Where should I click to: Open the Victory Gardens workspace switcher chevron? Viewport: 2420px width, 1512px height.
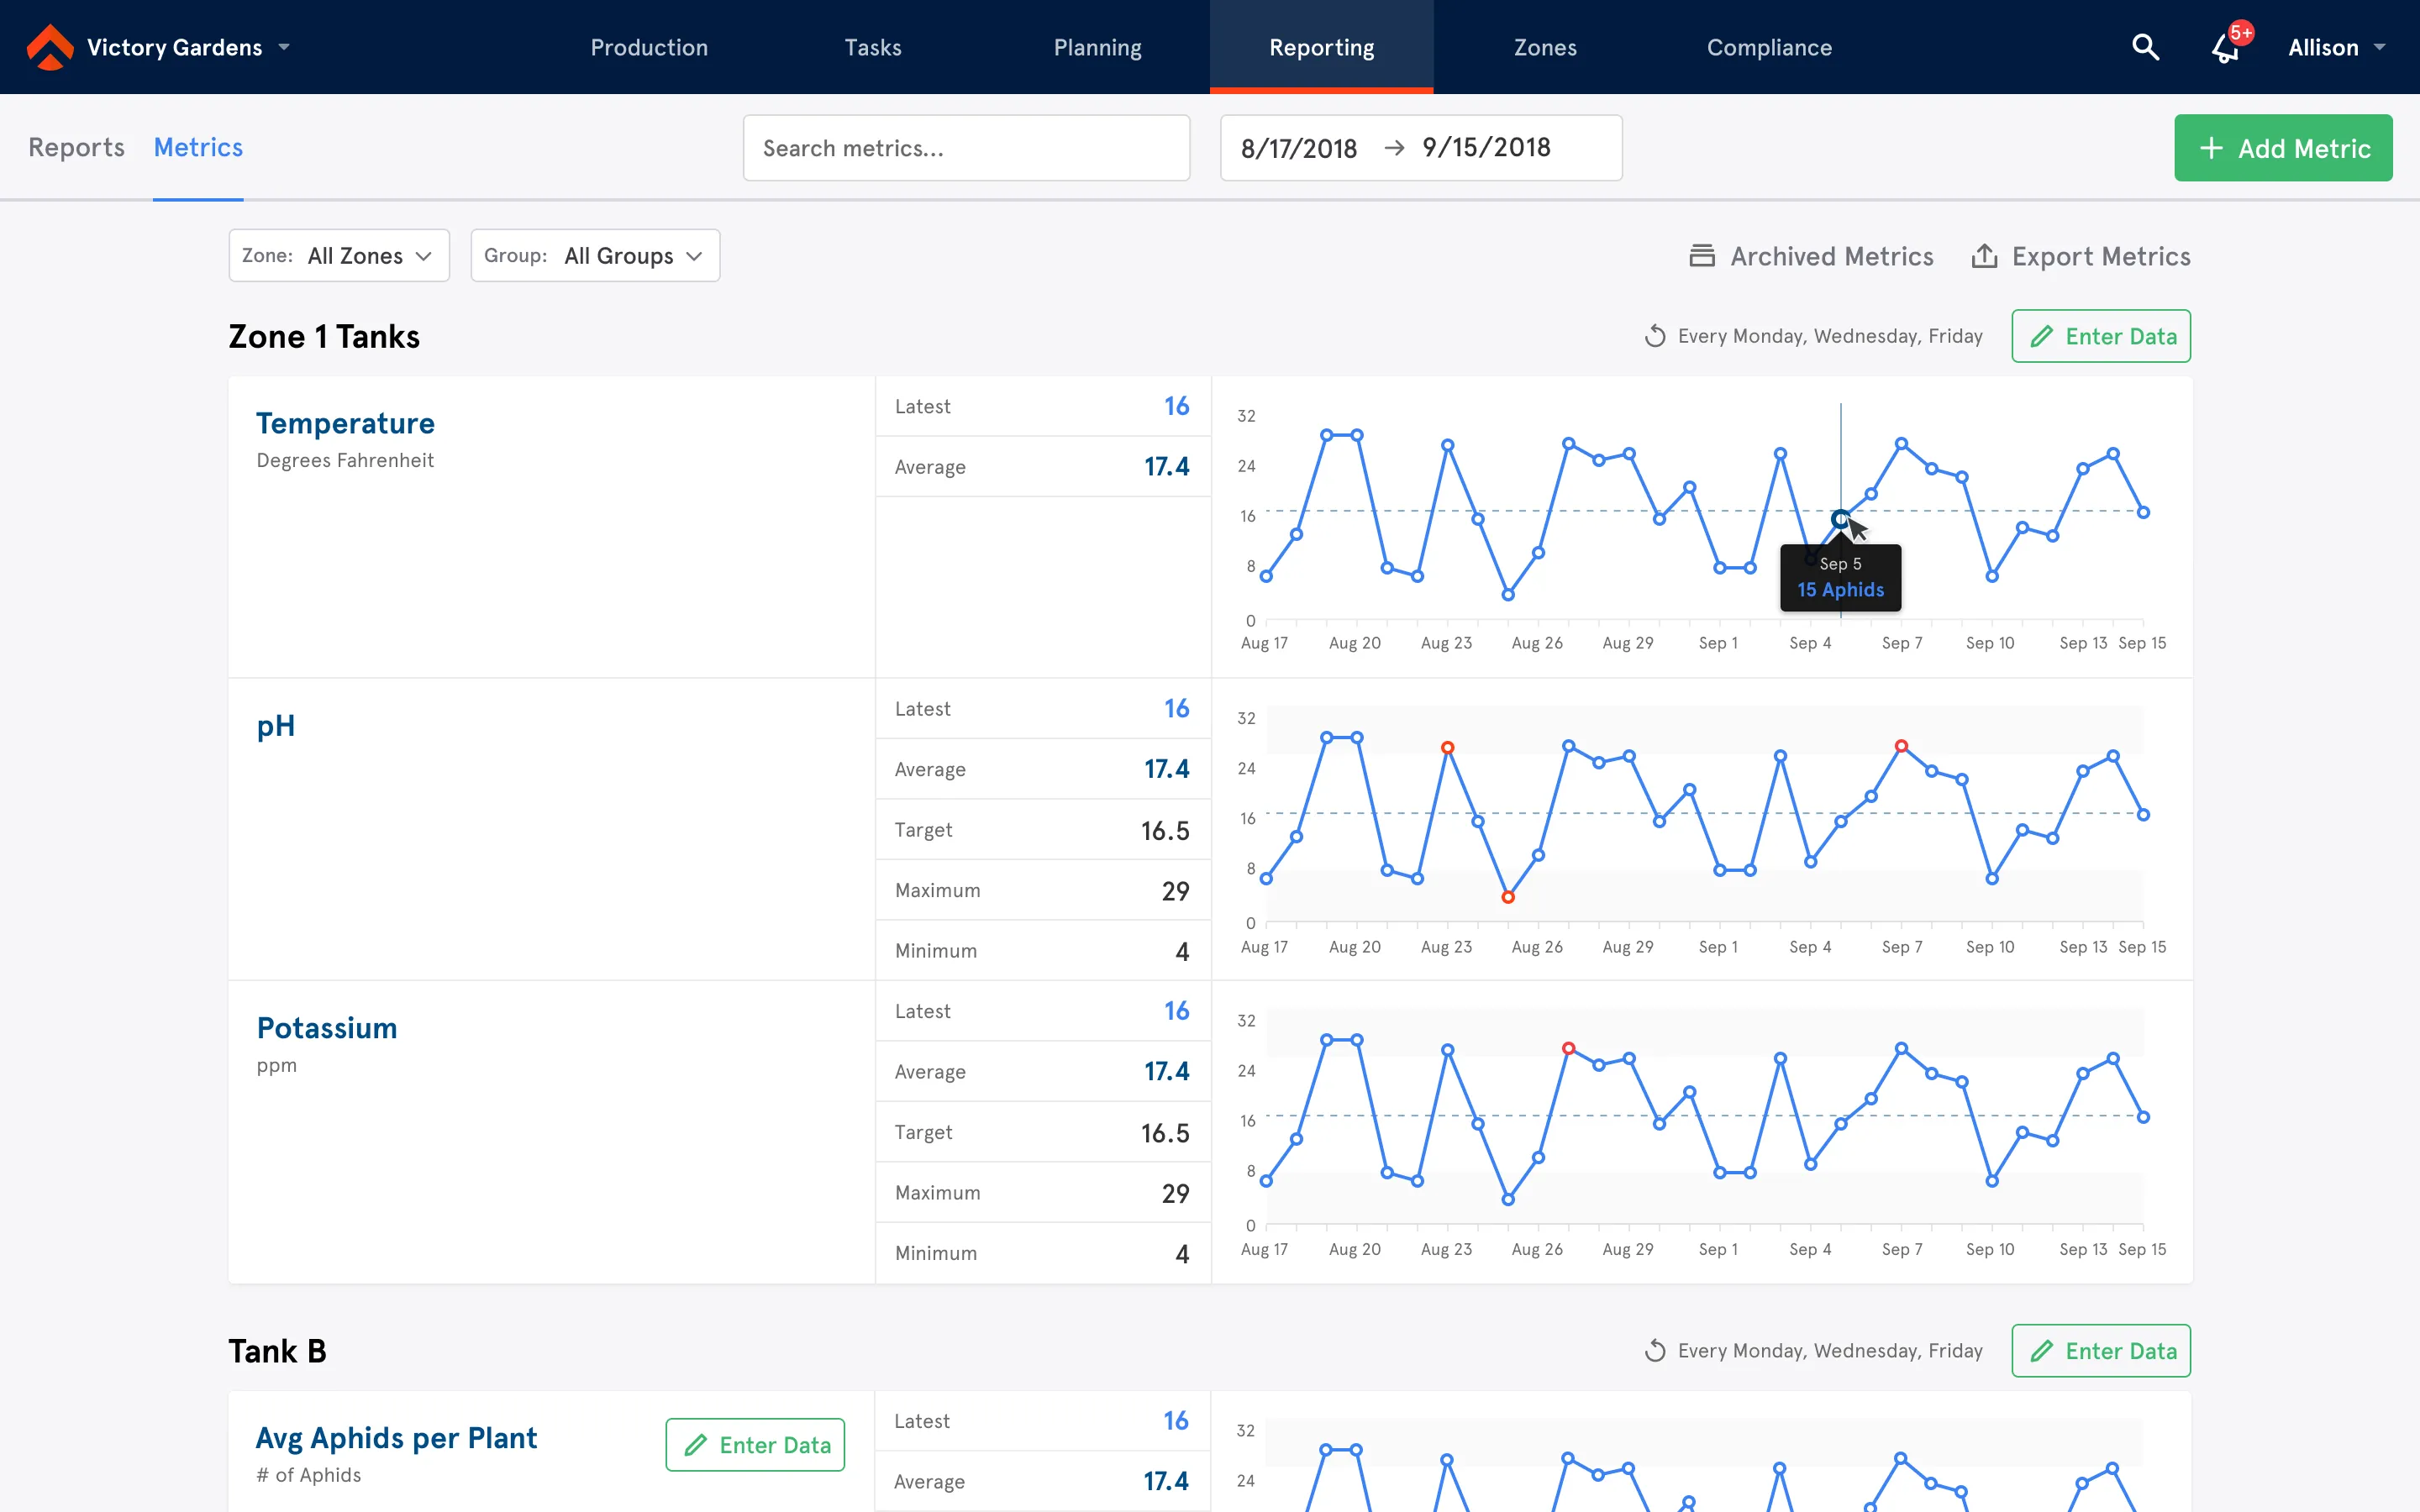(x=284, y=47)
